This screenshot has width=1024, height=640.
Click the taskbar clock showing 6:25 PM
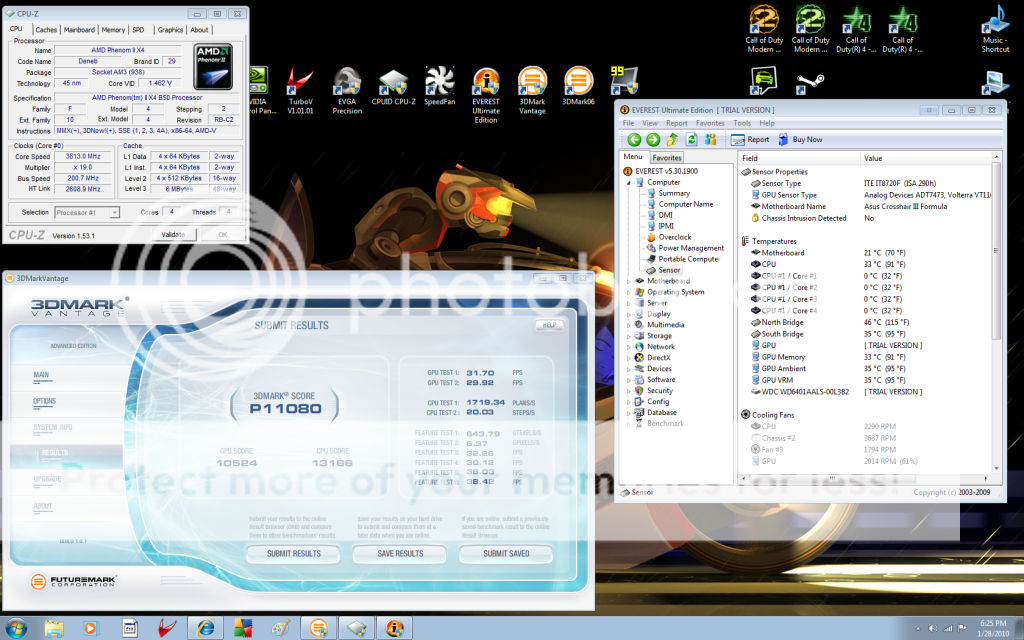click(x=993, y=628)
